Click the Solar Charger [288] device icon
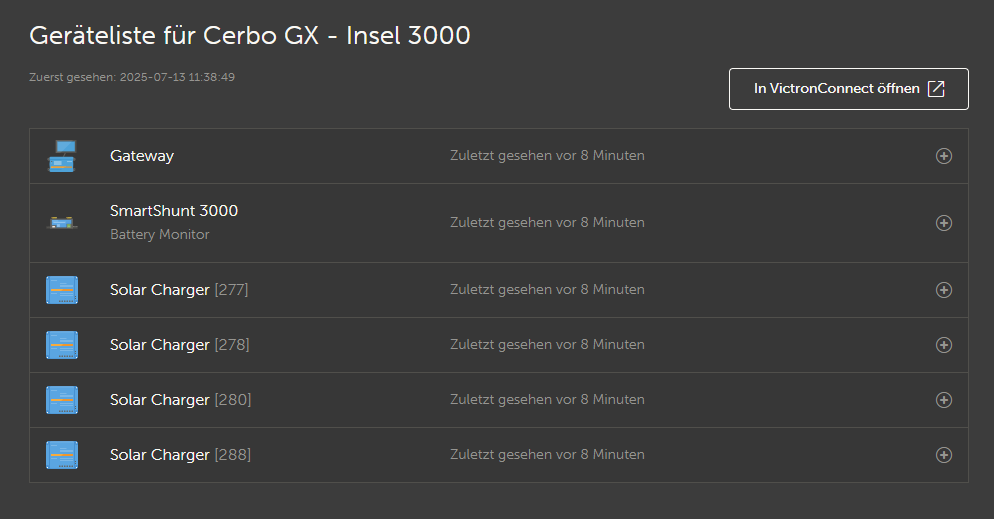Viewport: 994px width, 519px height. (62, 455)
